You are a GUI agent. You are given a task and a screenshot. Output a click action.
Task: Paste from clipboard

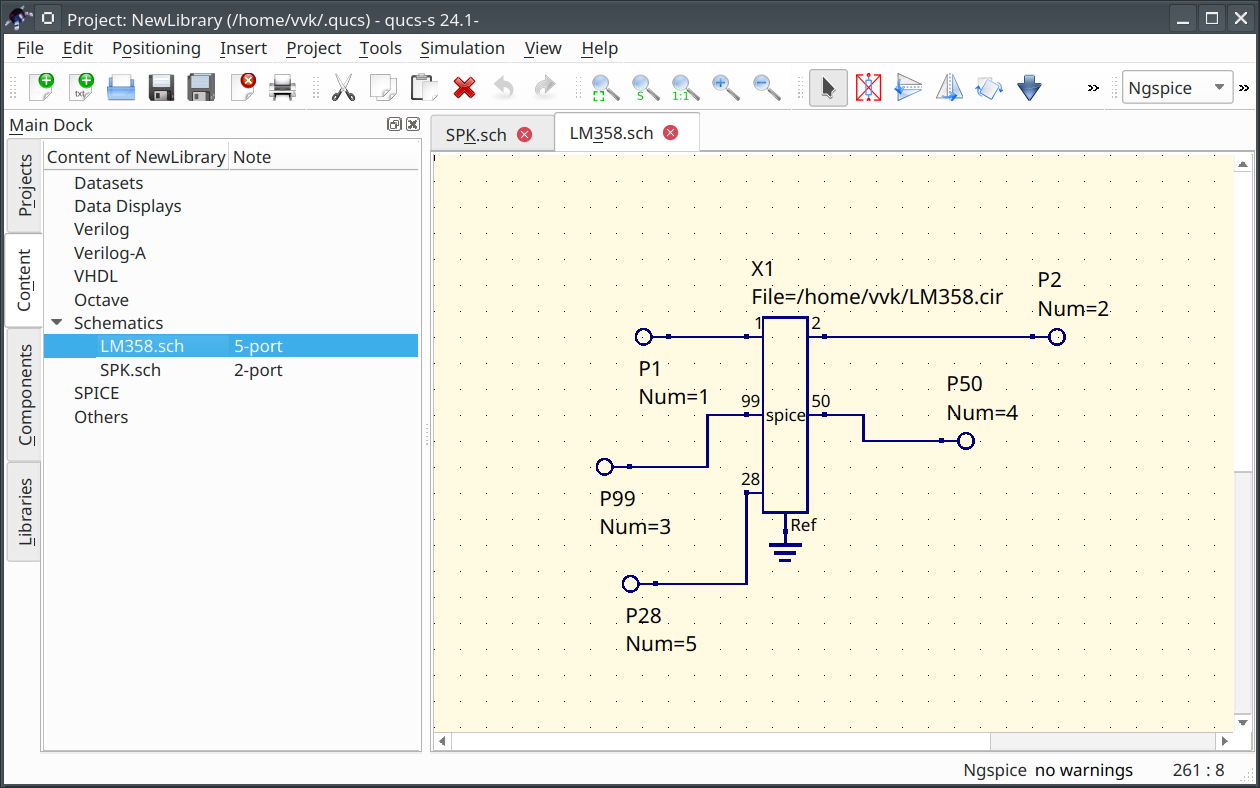tap(424, 88)
